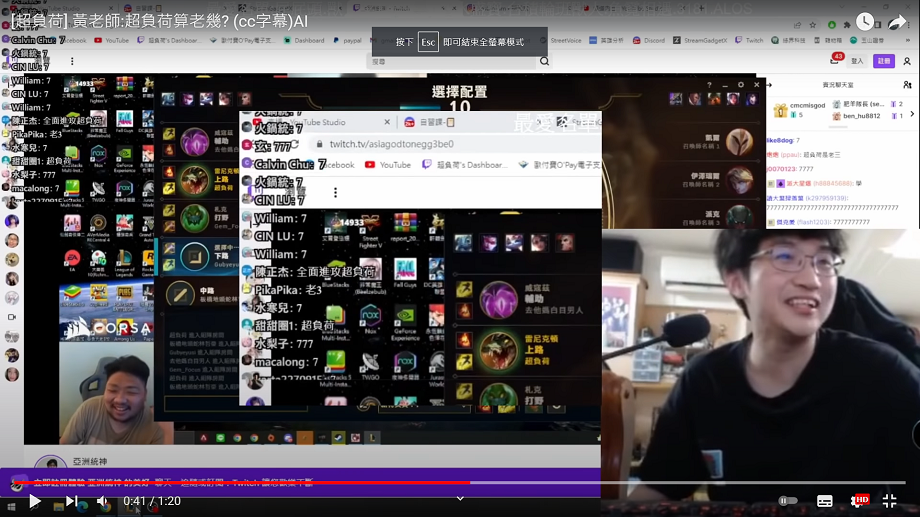Open the Twitch three-dot more menu
The width and height of the screenshot is (920, 517).
coord(72,61)
